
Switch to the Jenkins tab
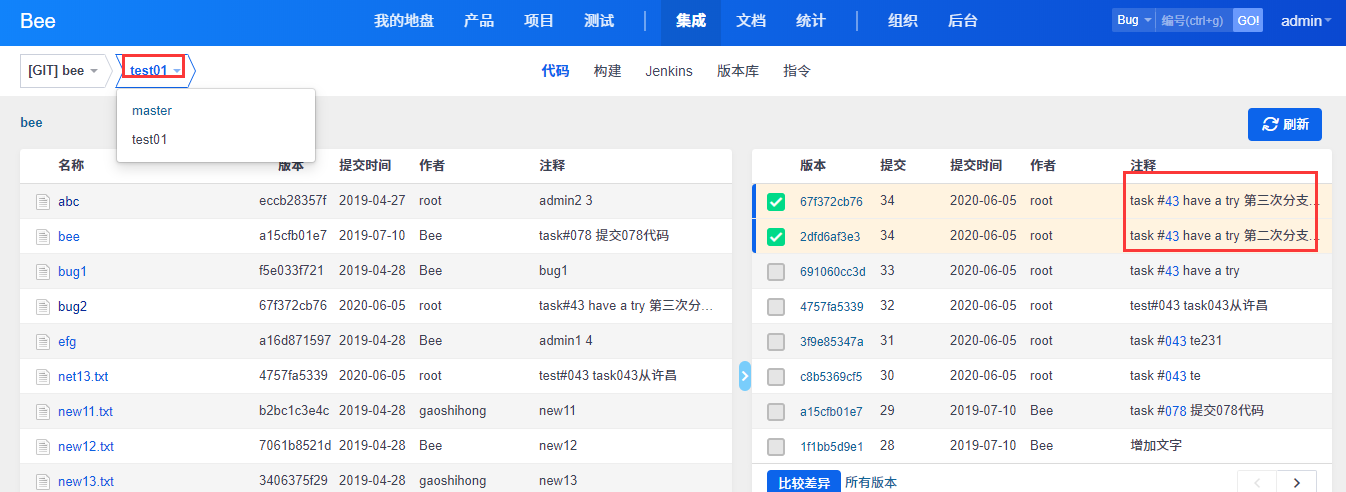(x=668, y=71)
